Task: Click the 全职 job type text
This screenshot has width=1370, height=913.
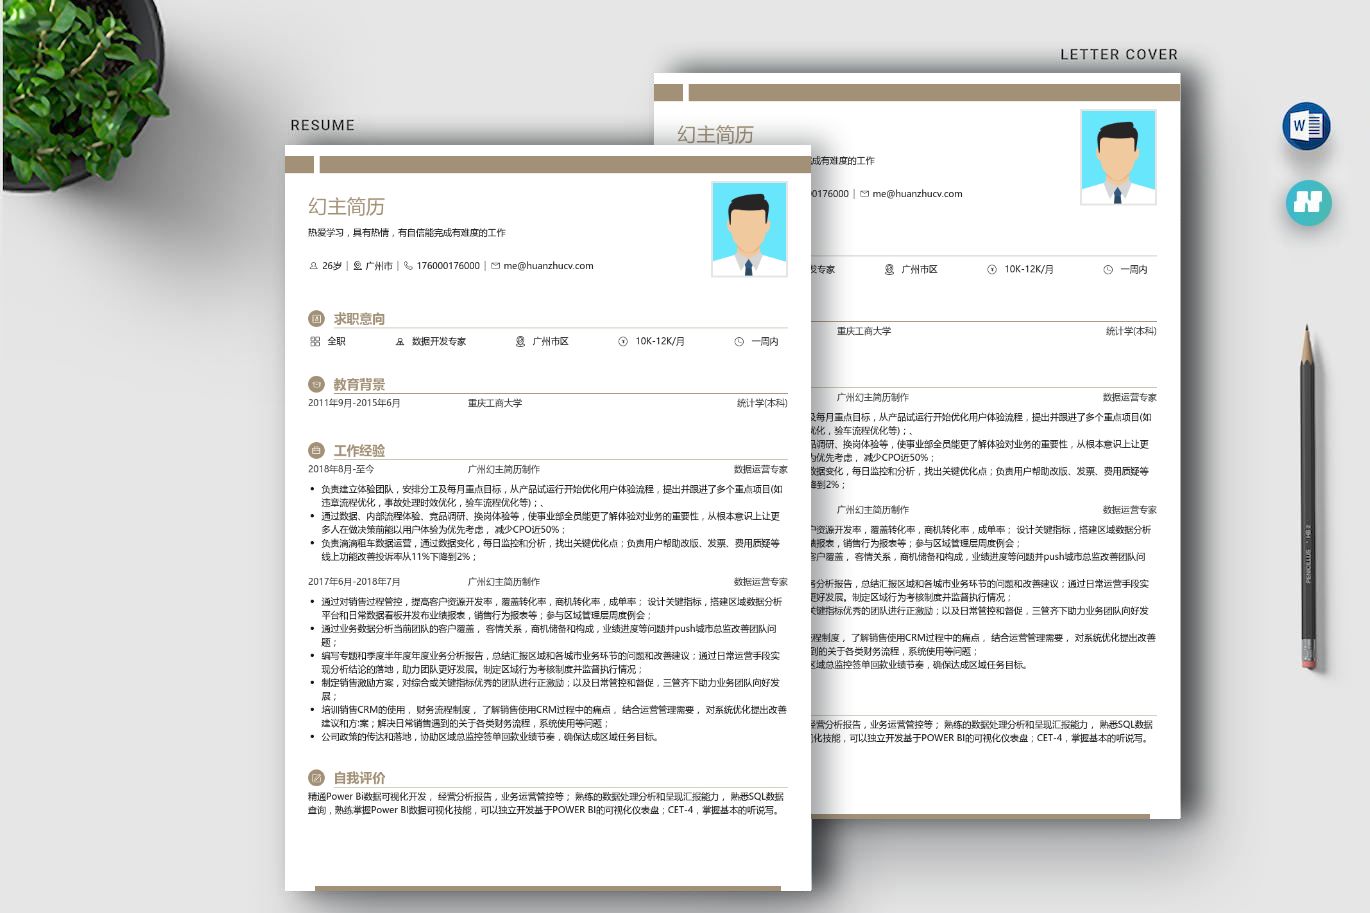Action: [337, 341]
